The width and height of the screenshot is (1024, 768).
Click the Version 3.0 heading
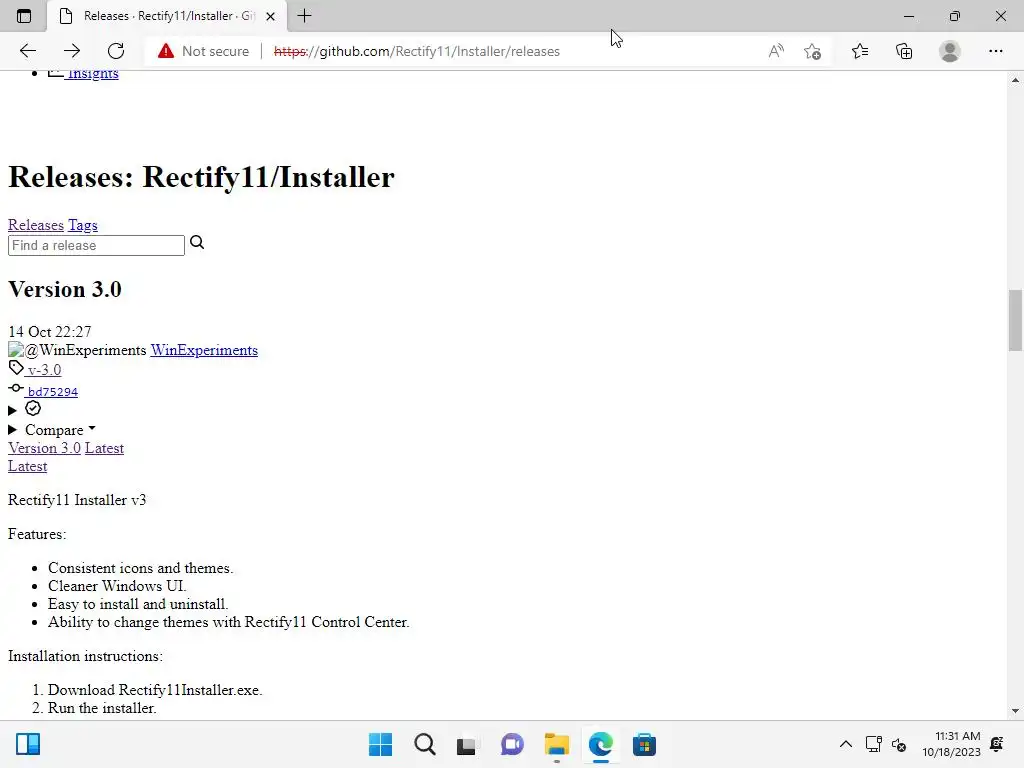(65, 289)
